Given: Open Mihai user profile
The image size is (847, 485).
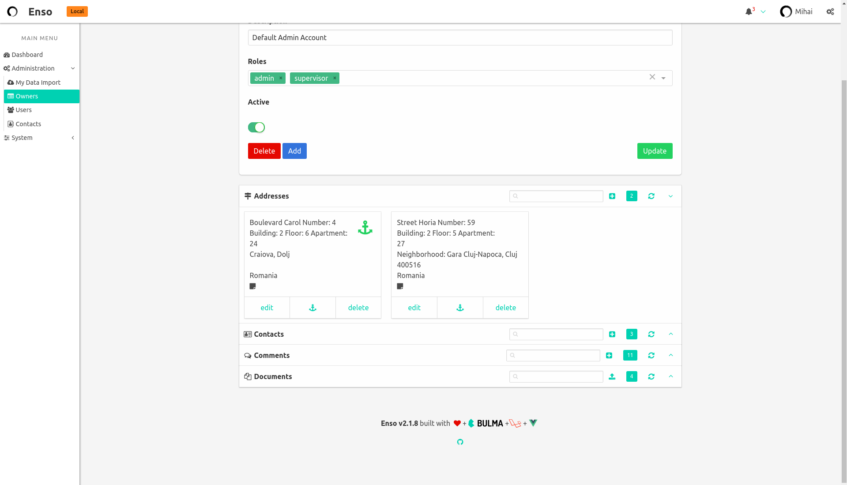Looking at the screenshot, I should coord(796,11).
